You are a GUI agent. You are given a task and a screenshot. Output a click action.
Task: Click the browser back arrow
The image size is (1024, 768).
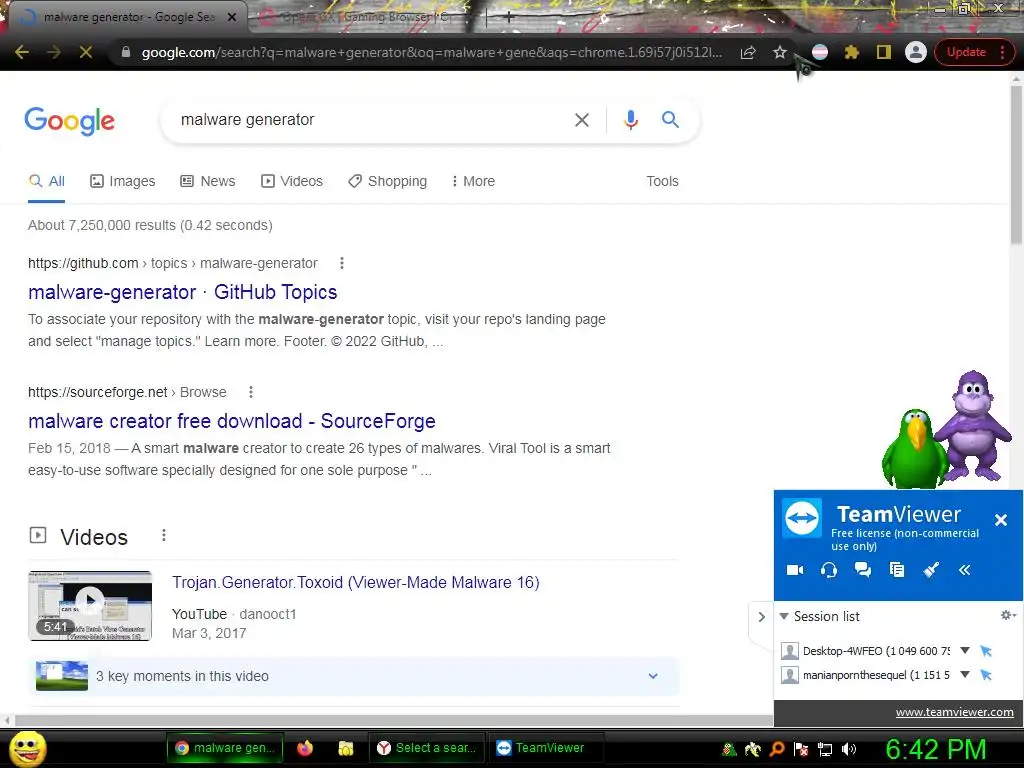click(x=22, y=52)
